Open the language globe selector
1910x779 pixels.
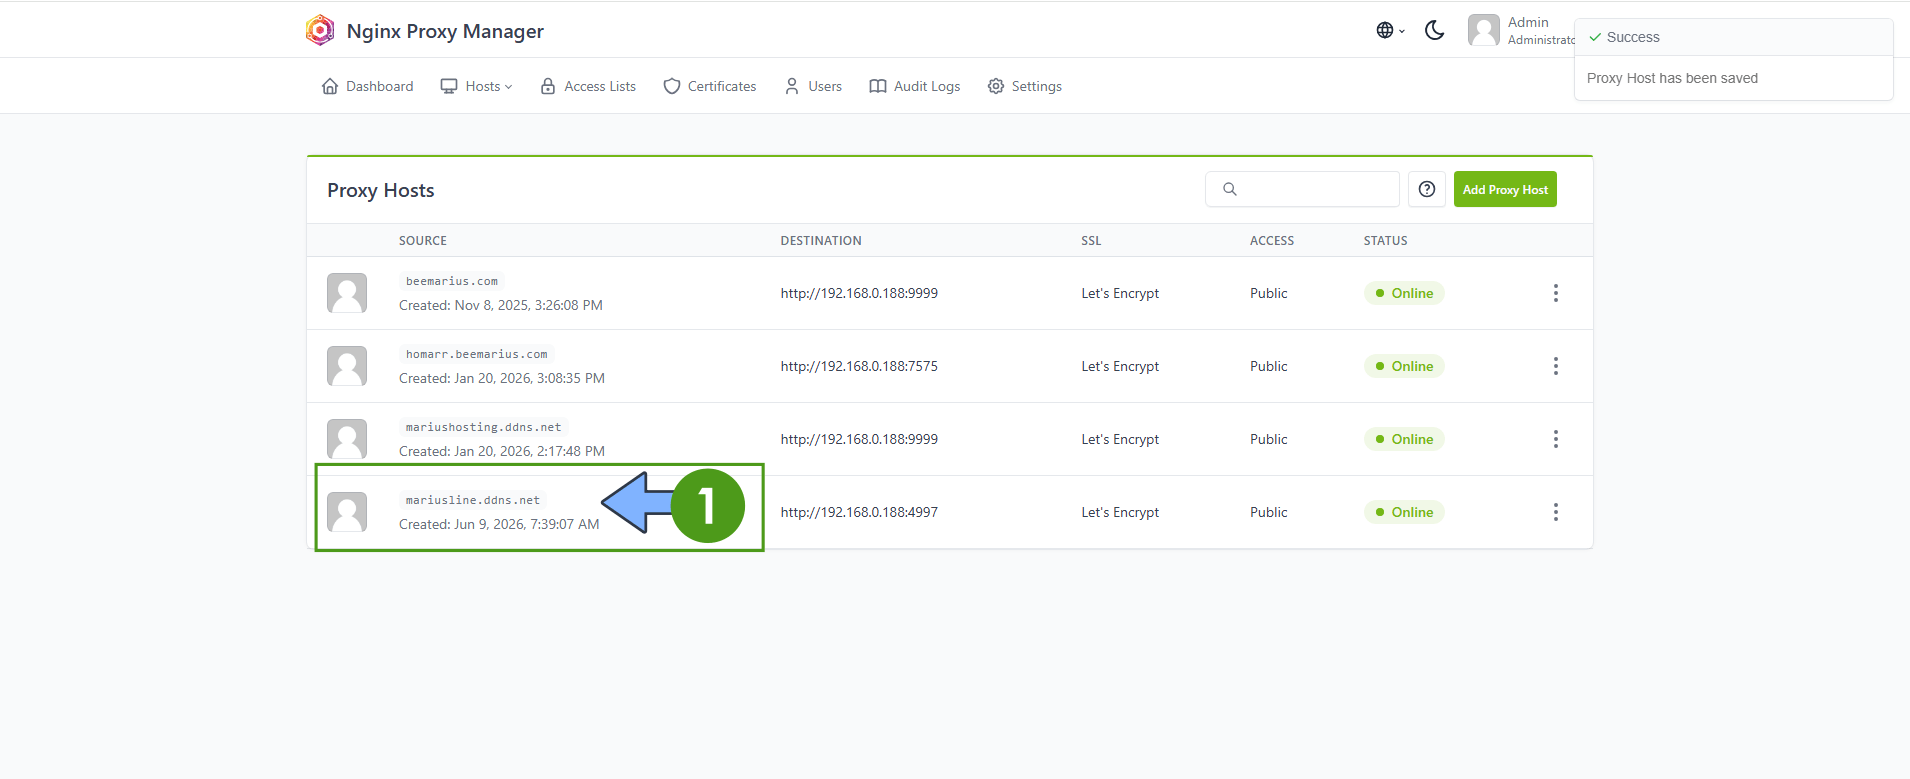1390,30
